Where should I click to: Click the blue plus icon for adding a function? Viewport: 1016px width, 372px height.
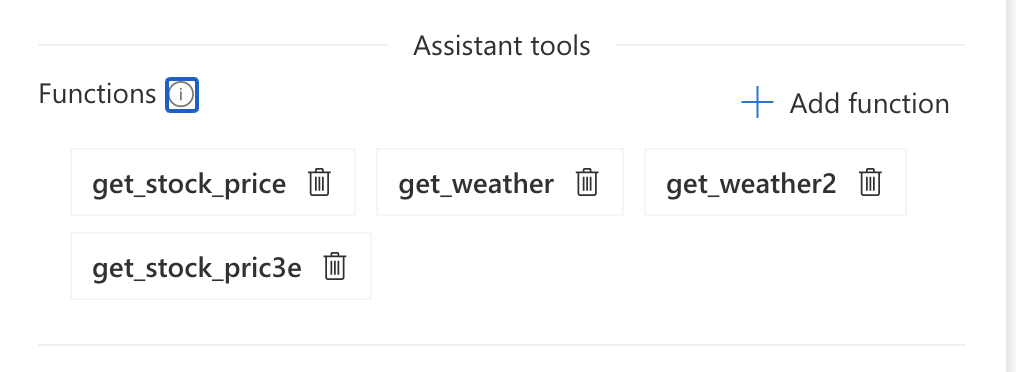click(757, 103)
